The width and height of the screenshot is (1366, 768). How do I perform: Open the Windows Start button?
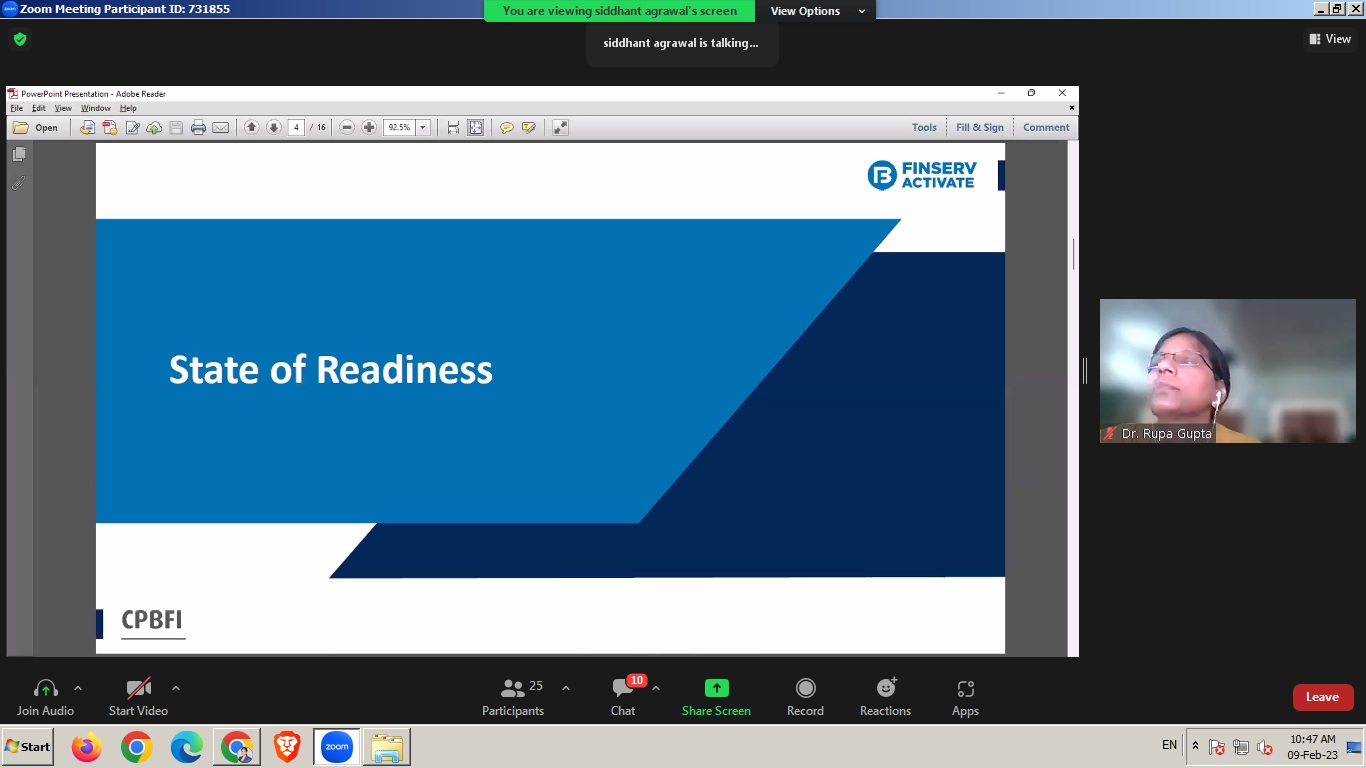point(28,747)
